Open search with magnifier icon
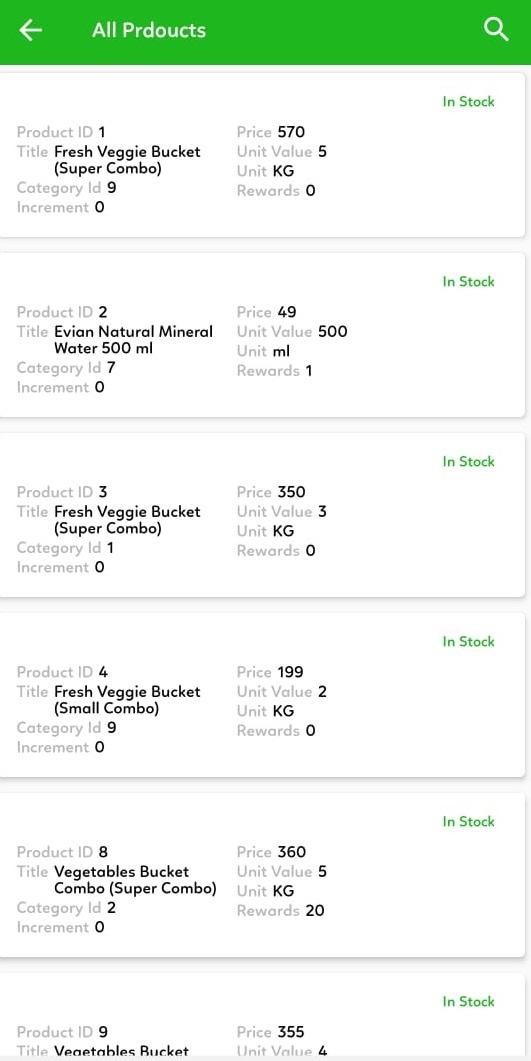Image resolution: width=531 pixels, height=1061 pixels. point(496,30)
